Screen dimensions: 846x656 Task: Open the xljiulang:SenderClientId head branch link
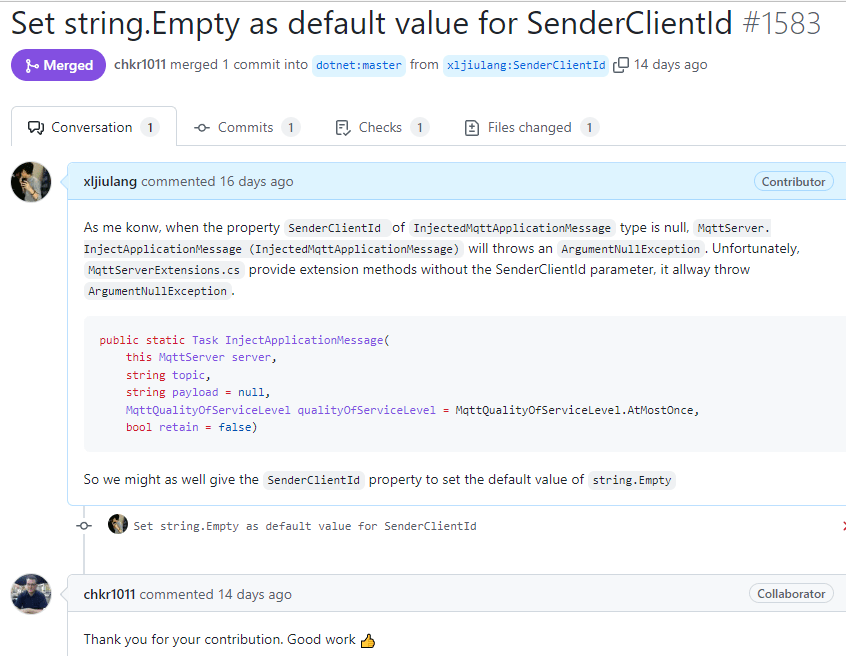(x=526, y=65)
